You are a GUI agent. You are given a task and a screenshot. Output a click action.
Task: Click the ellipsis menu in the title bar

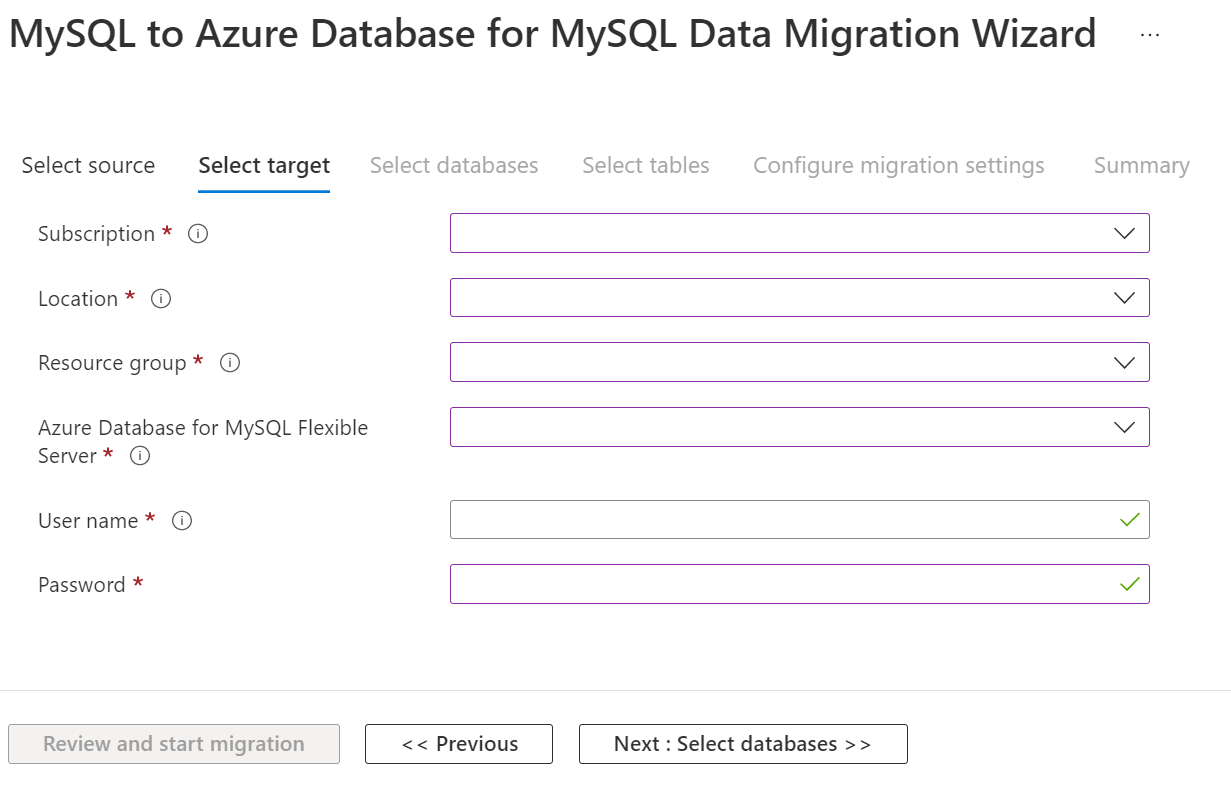click(x=1149, y=33)
